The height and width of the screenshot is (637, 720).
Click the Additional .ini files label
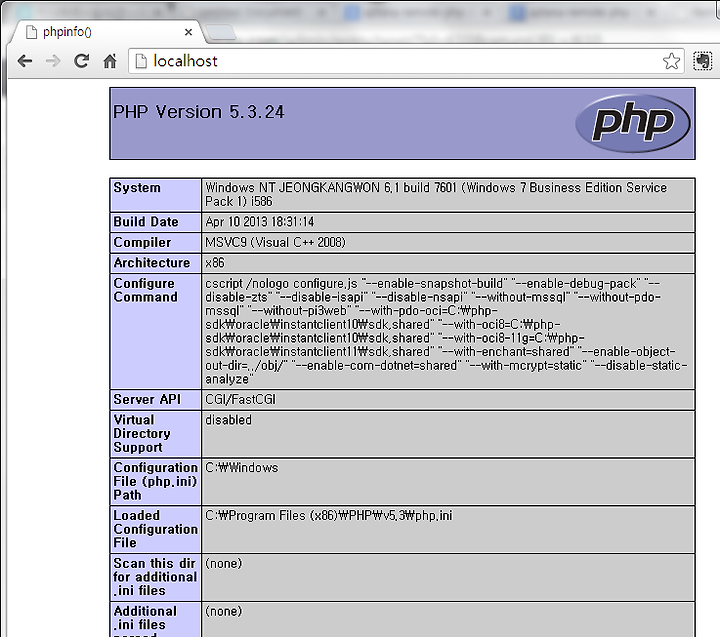click(x=145, y=623)
